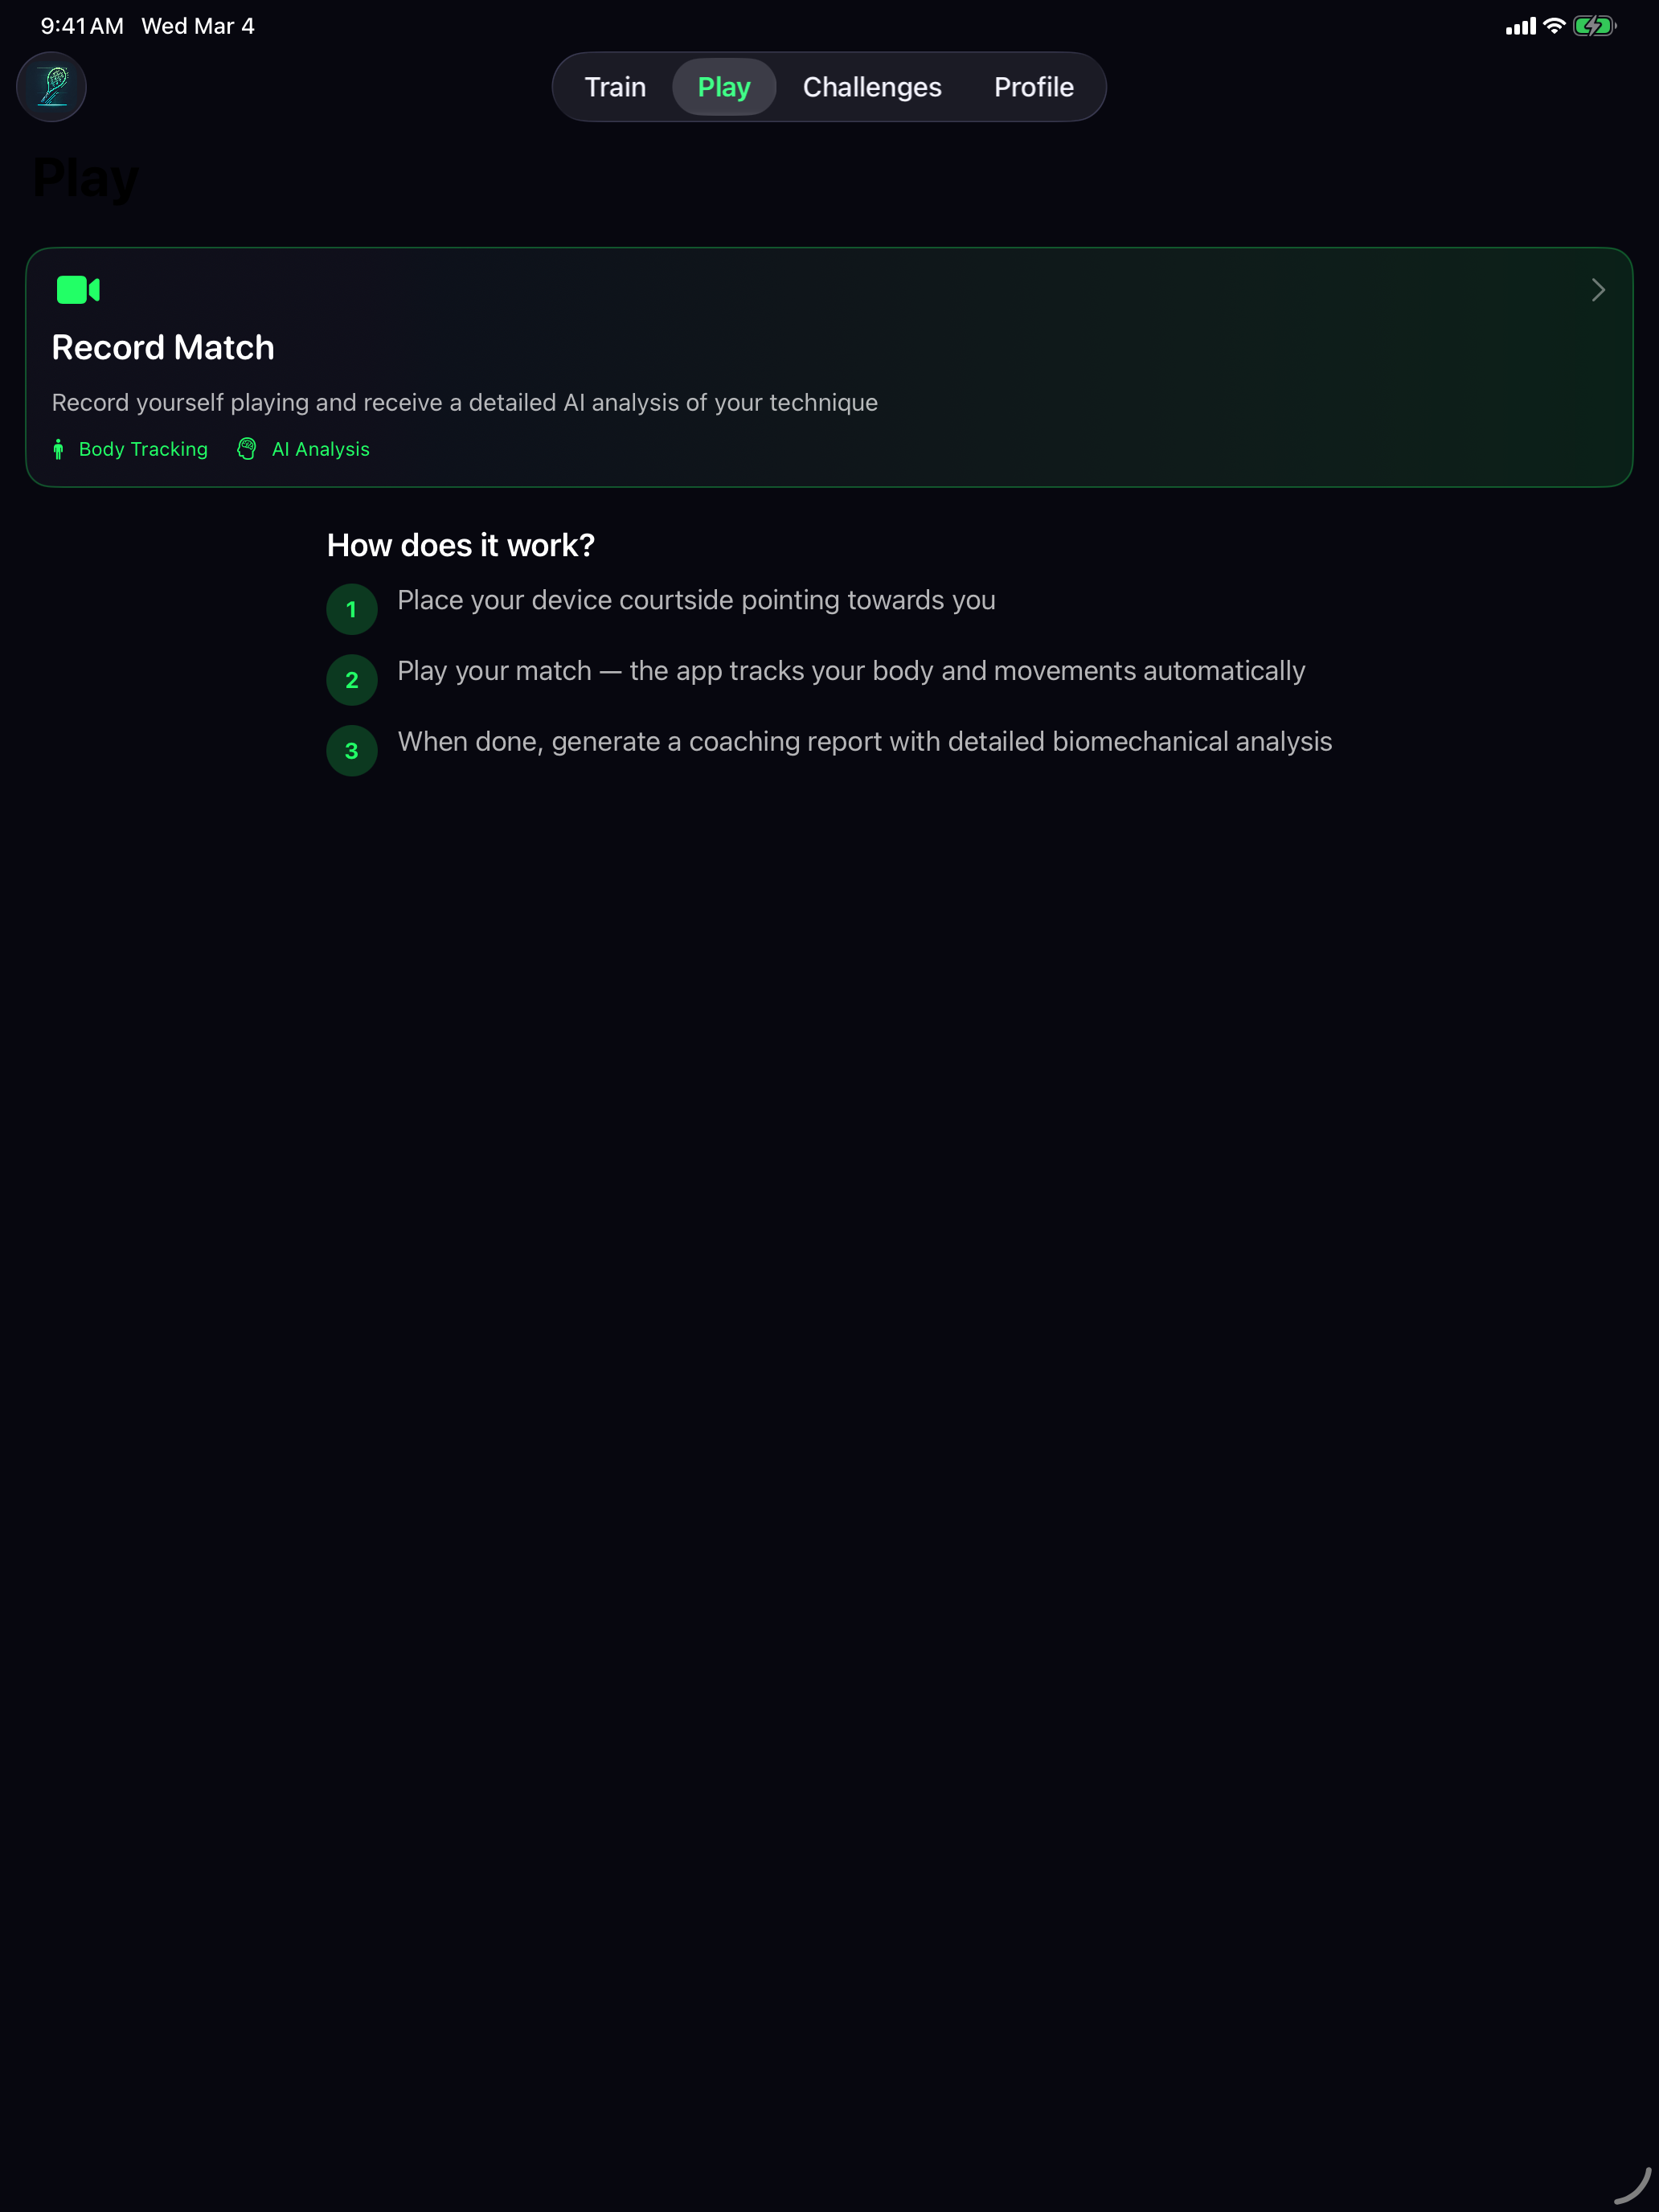Screen dimensions: 1659x2212
Task: Click the Record Match title
Action: pos(162,346)
